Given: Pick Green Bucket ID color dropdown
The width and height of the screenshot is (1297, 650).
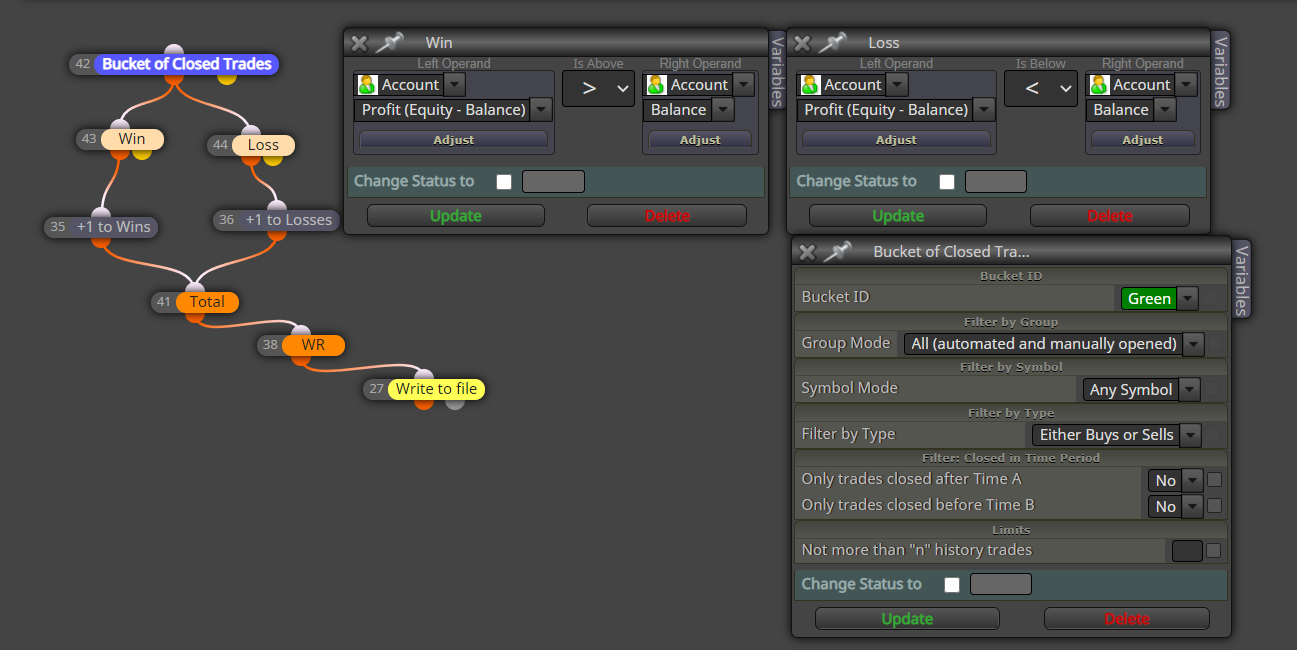Looking at the screenshot, I should pyautogui.click(x=1159, y=298).
